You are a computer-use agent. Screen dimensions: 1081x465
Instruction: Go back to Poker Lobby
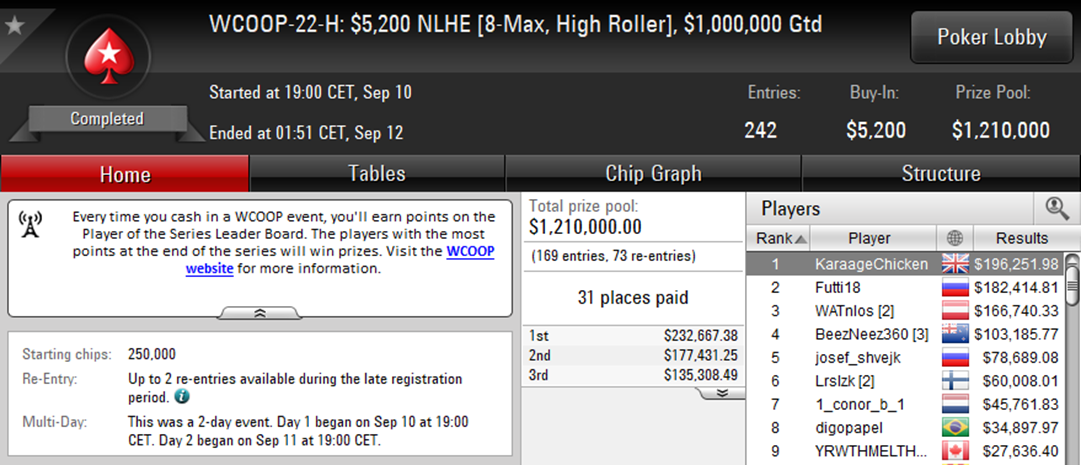[x=991, y=38]
